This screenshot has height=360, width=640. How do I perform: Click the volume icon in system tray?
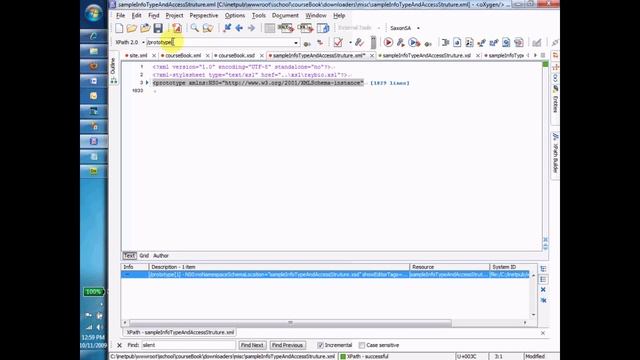tap(99, 327)
